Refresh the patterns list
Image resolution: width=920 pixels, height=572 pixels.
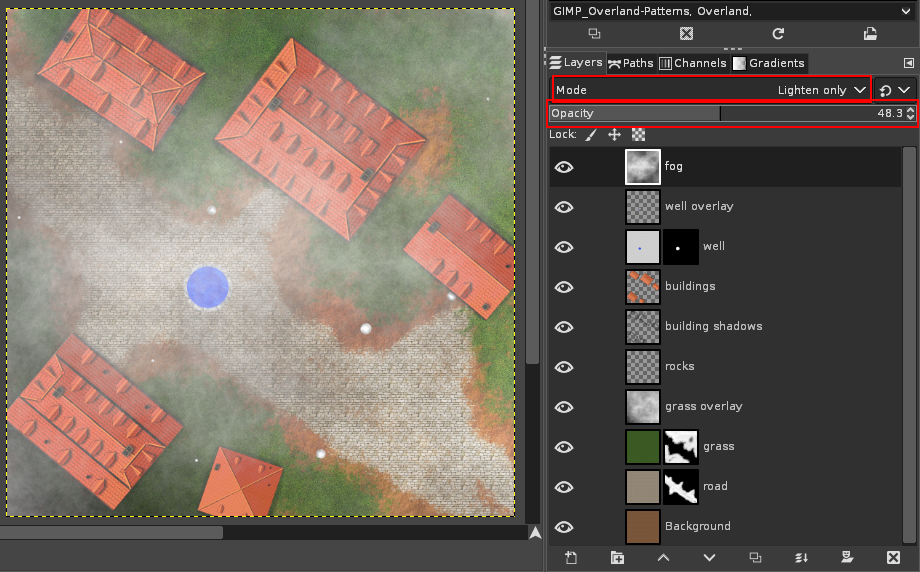[x=778, y=33]
